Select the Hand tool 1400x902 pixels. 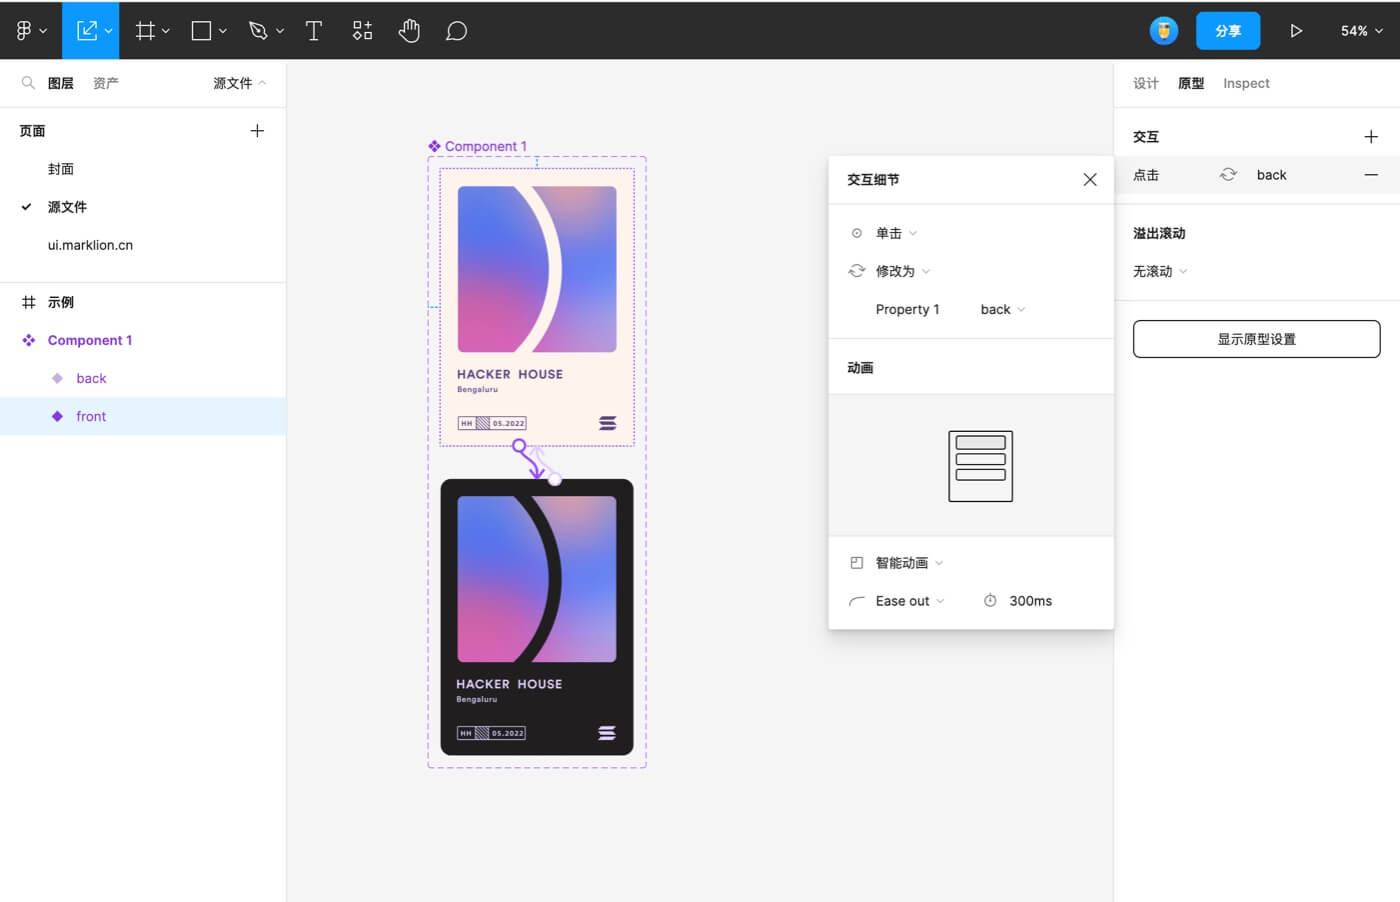tap(409, 31)
